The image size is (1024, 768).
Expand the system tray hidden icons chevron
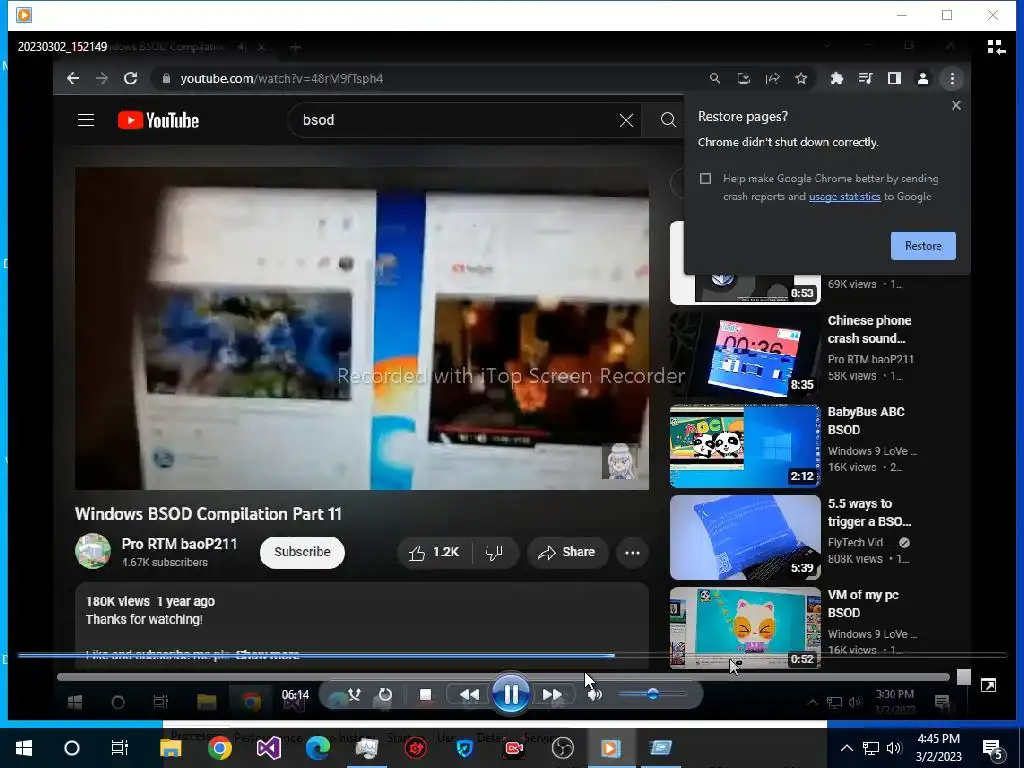coord(846,748)
